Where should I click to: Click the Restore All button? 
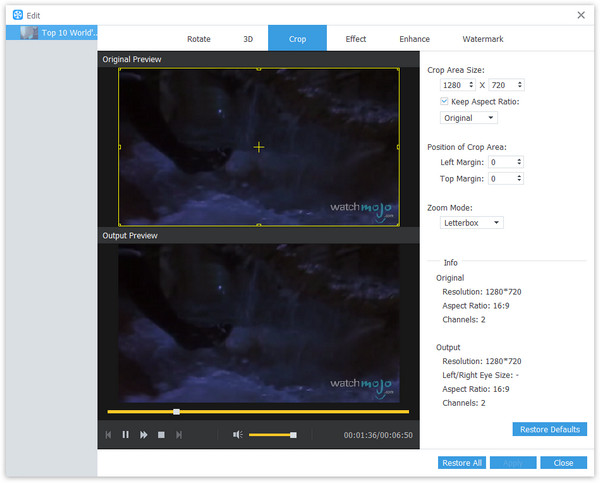(x=462, y=463)
